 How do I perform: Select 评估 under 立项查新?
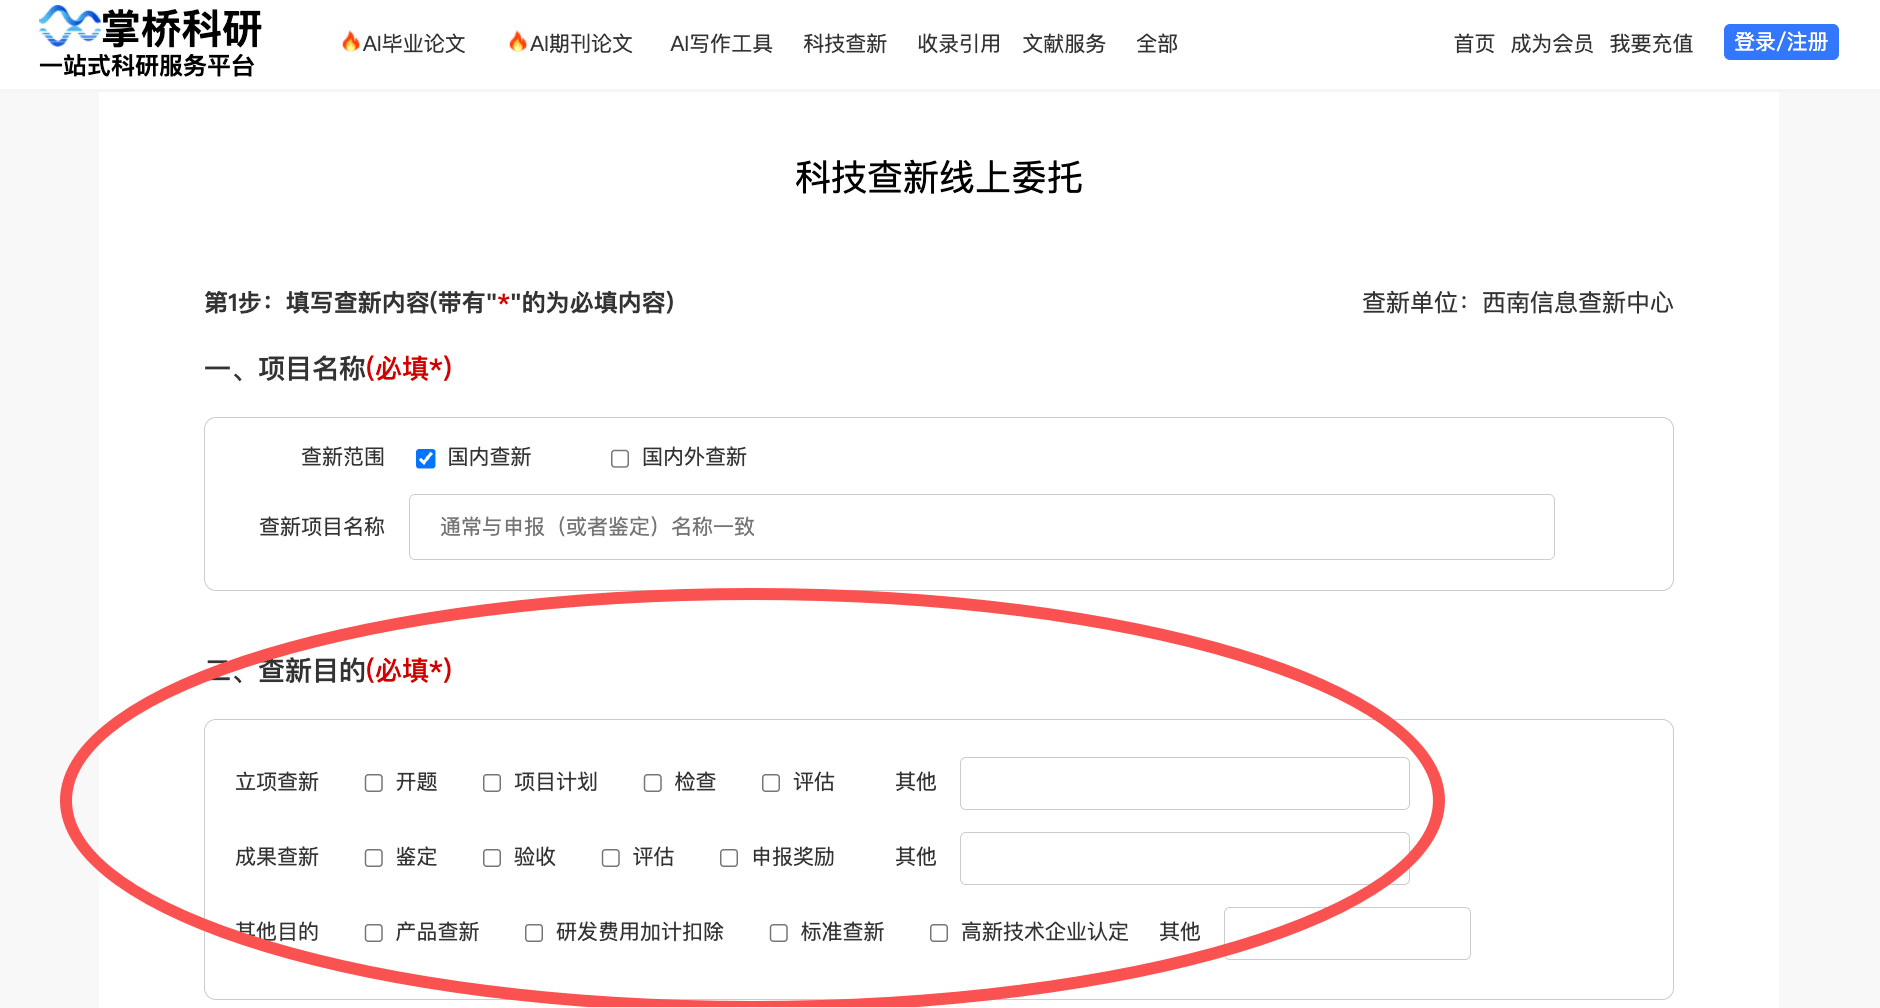(x=771, y=783)
